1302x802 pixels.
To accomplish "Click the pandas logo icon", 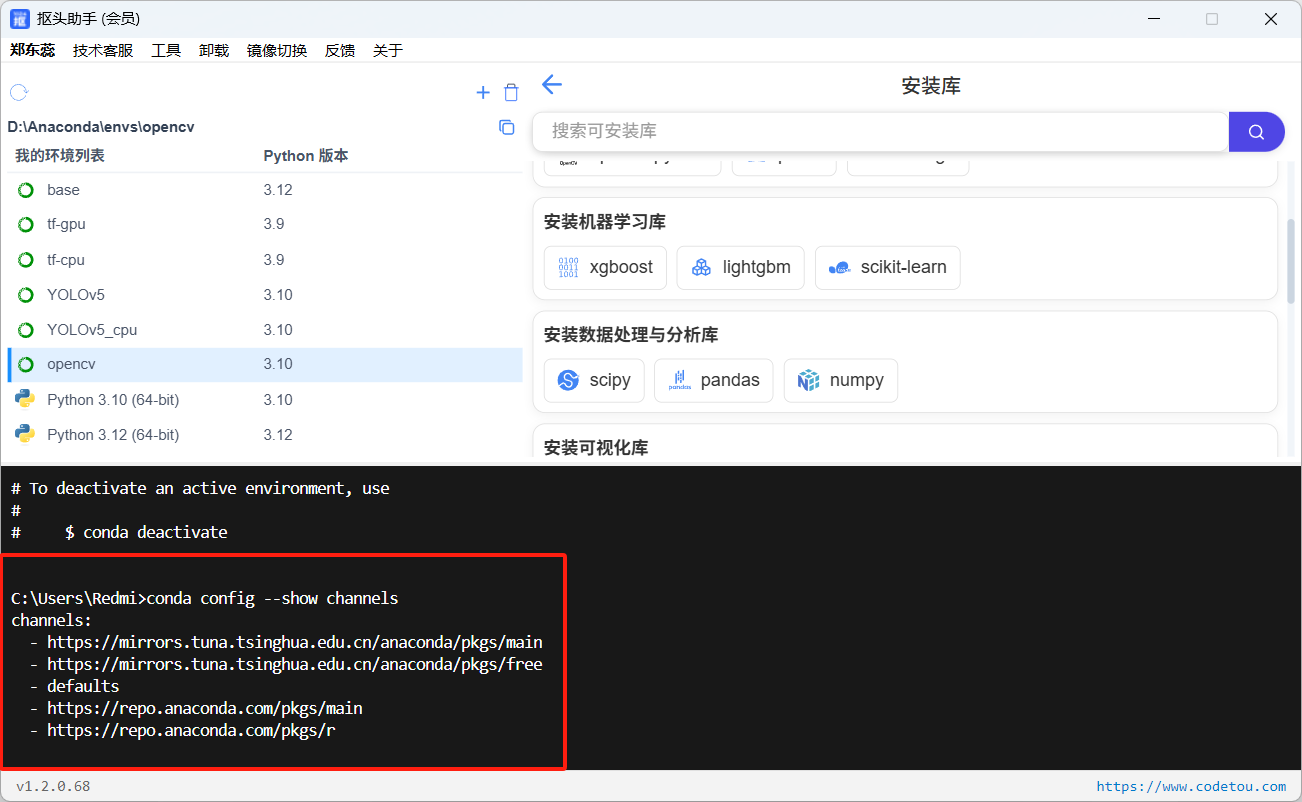I will click(679, 380).
